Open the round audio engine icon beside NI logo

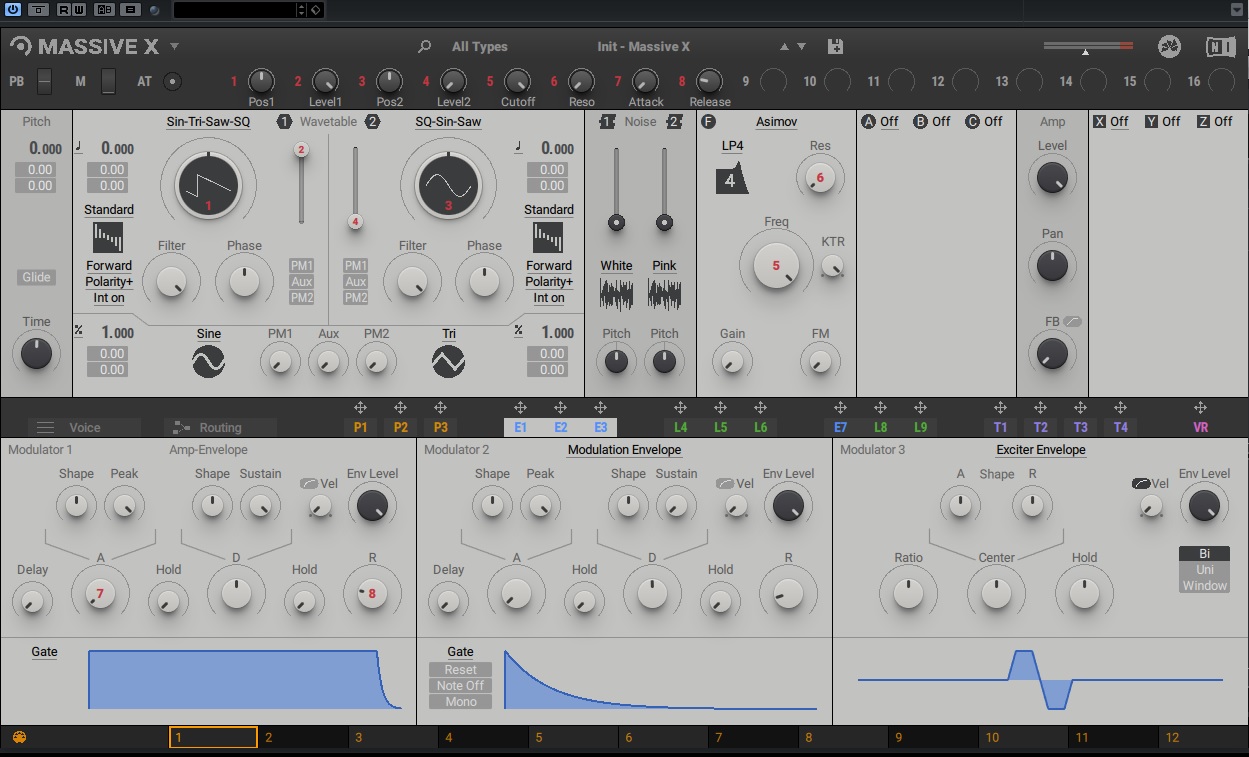tap(1169, 46)
